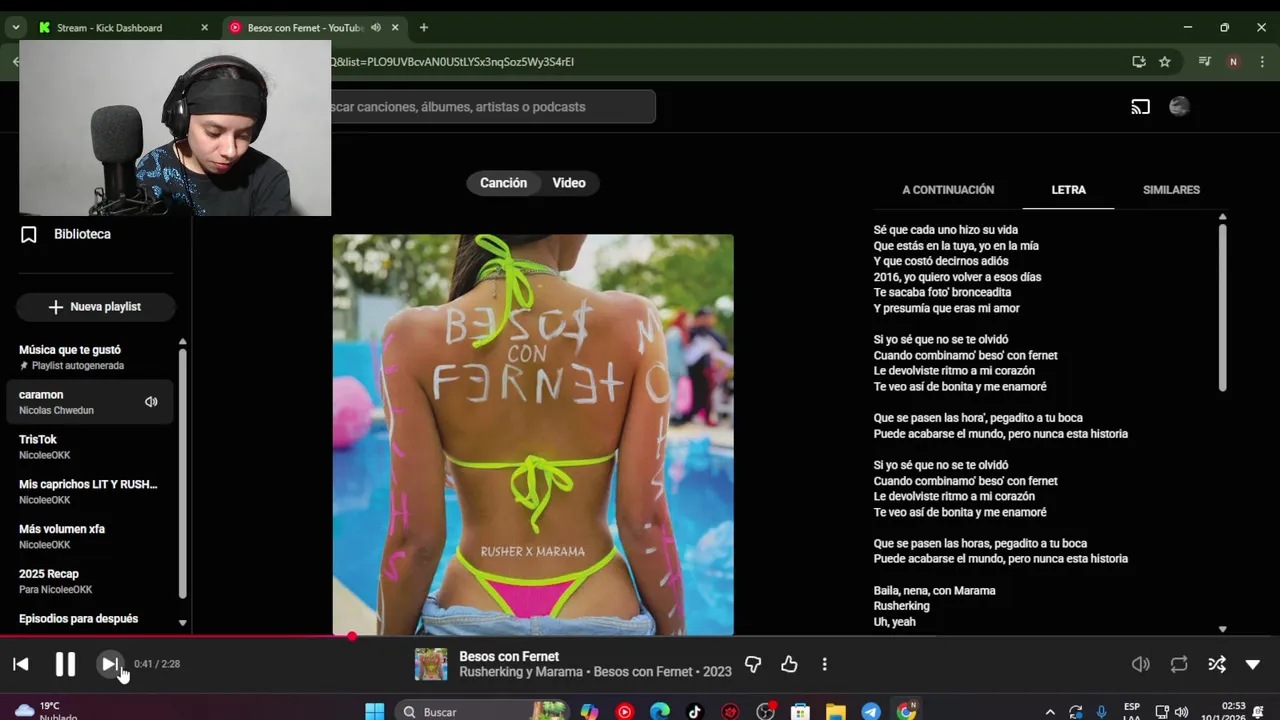Image resolution: width=1280 pixels, height=720 pixels.
Task: Click the lyrics panel scroll down arrow
Action: (x=1222, y=629)
